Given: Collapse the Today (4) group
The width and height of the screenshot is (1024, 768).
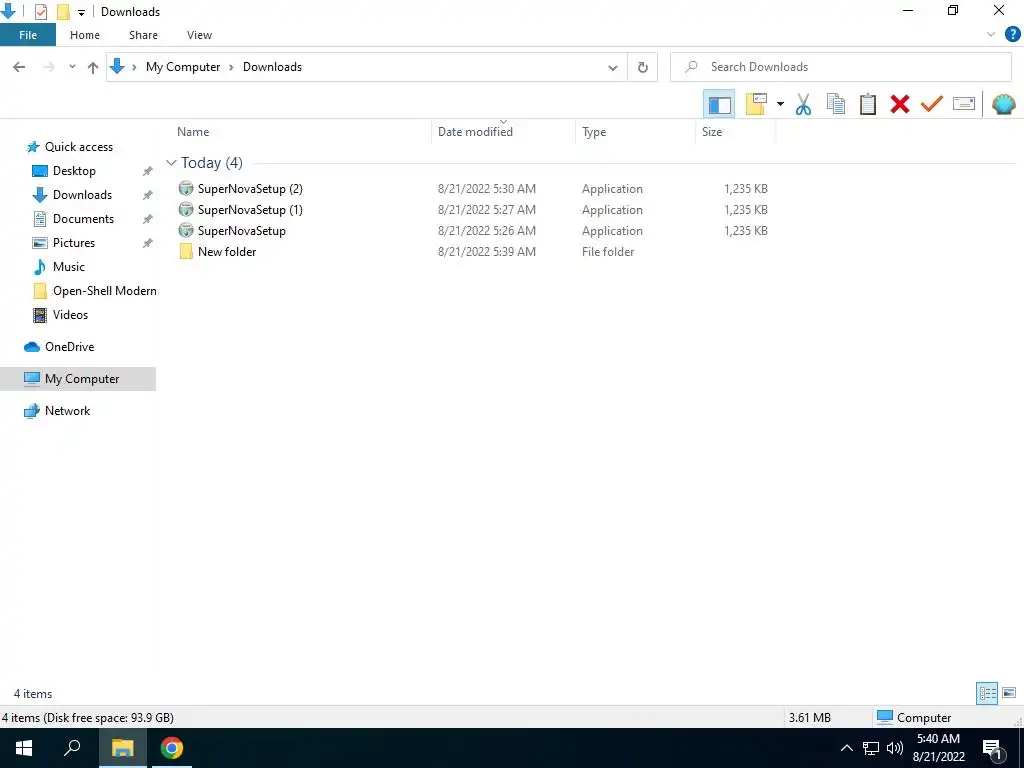Looking at the screenshot, I should [x=171, y=163].
